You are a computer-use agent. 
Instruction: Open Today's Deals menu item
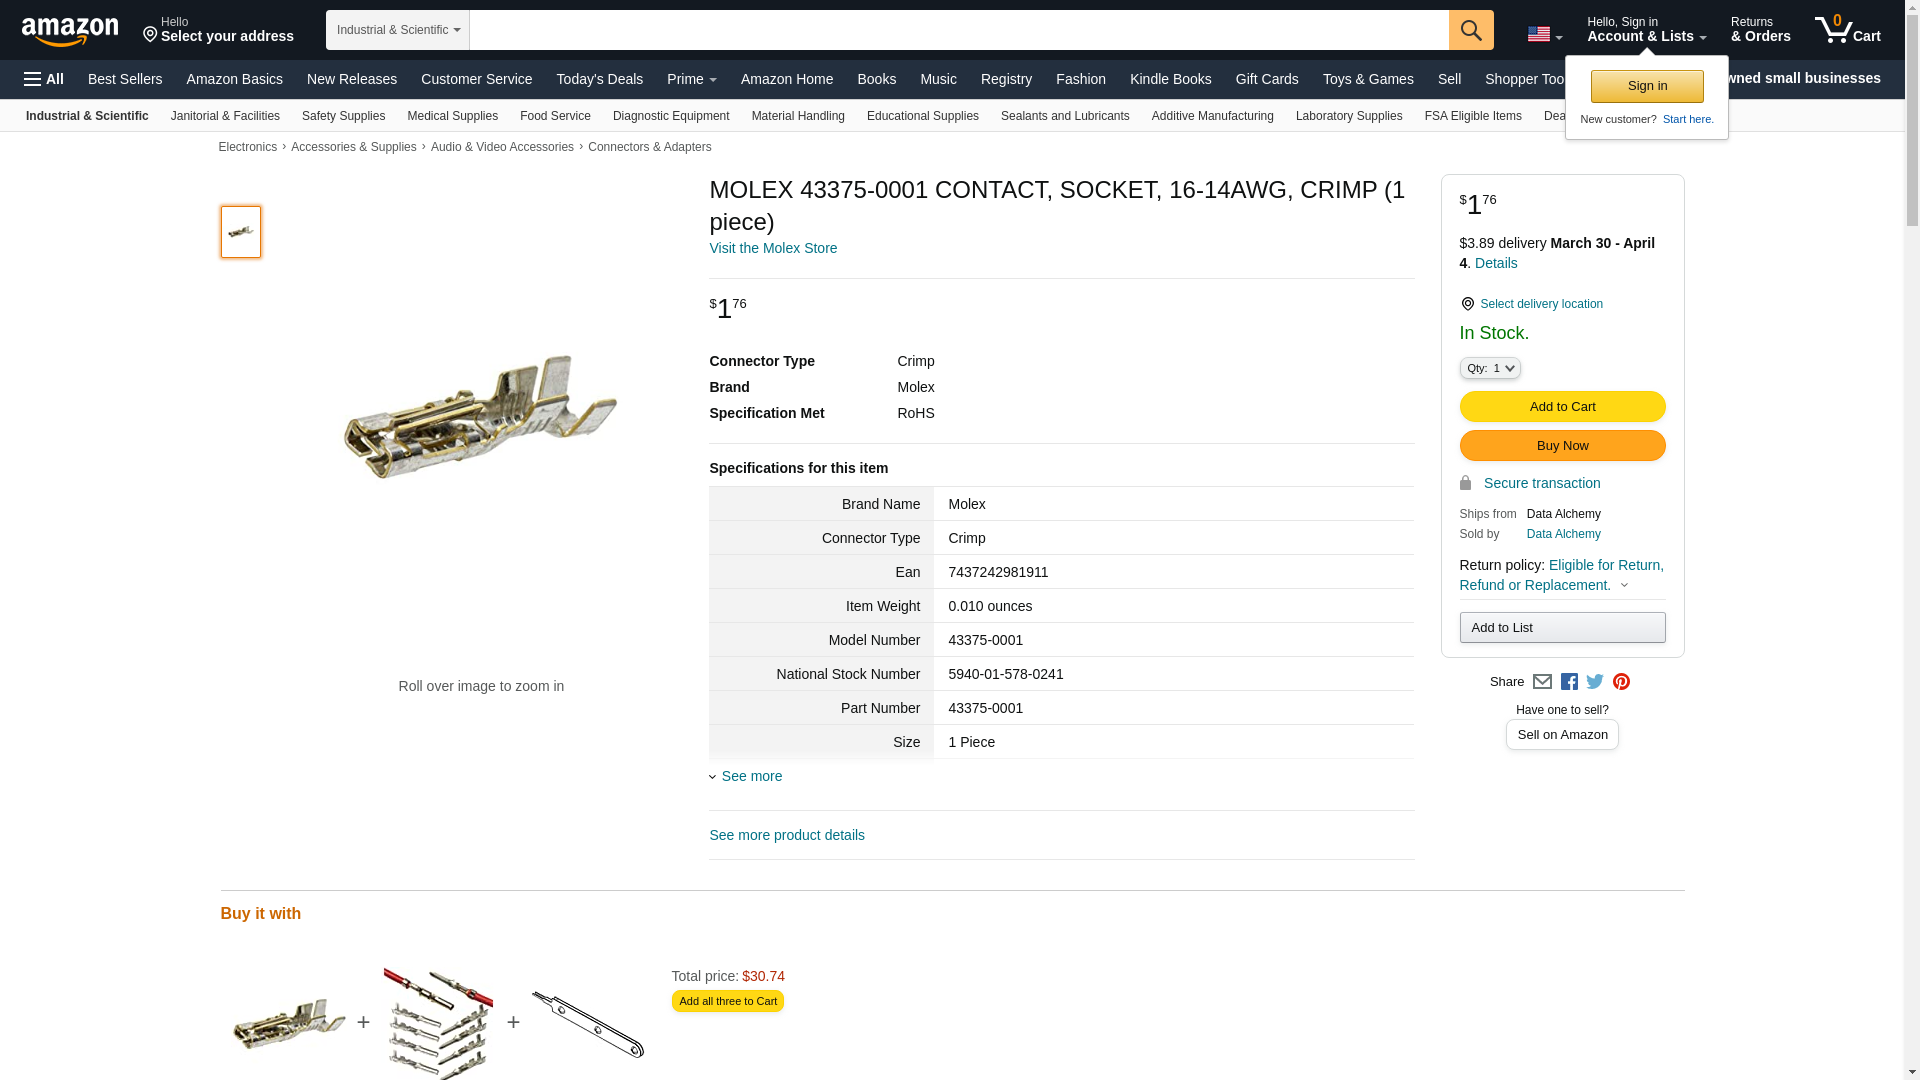point(599,79)
